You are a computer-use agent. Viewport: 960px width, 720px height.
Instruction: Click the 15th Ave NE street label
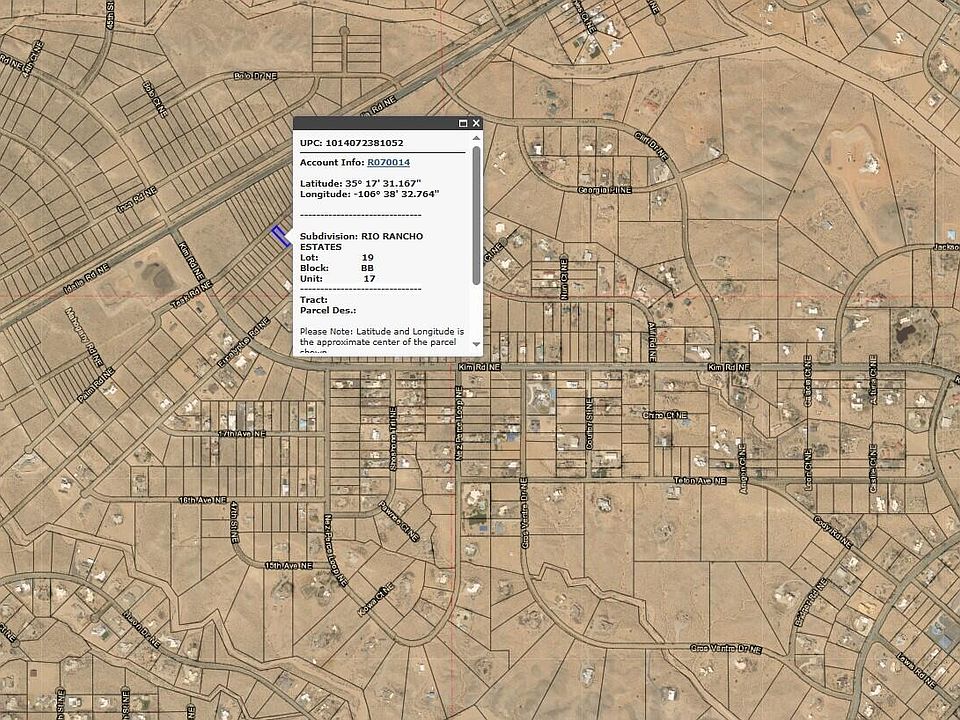(x=288, y=566)
